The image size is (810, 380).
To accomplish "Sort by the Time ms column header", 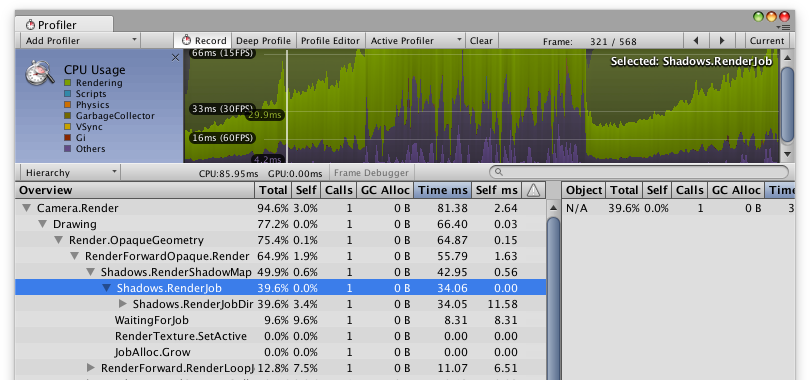I will pyautogui.click(x=443, y=191).
